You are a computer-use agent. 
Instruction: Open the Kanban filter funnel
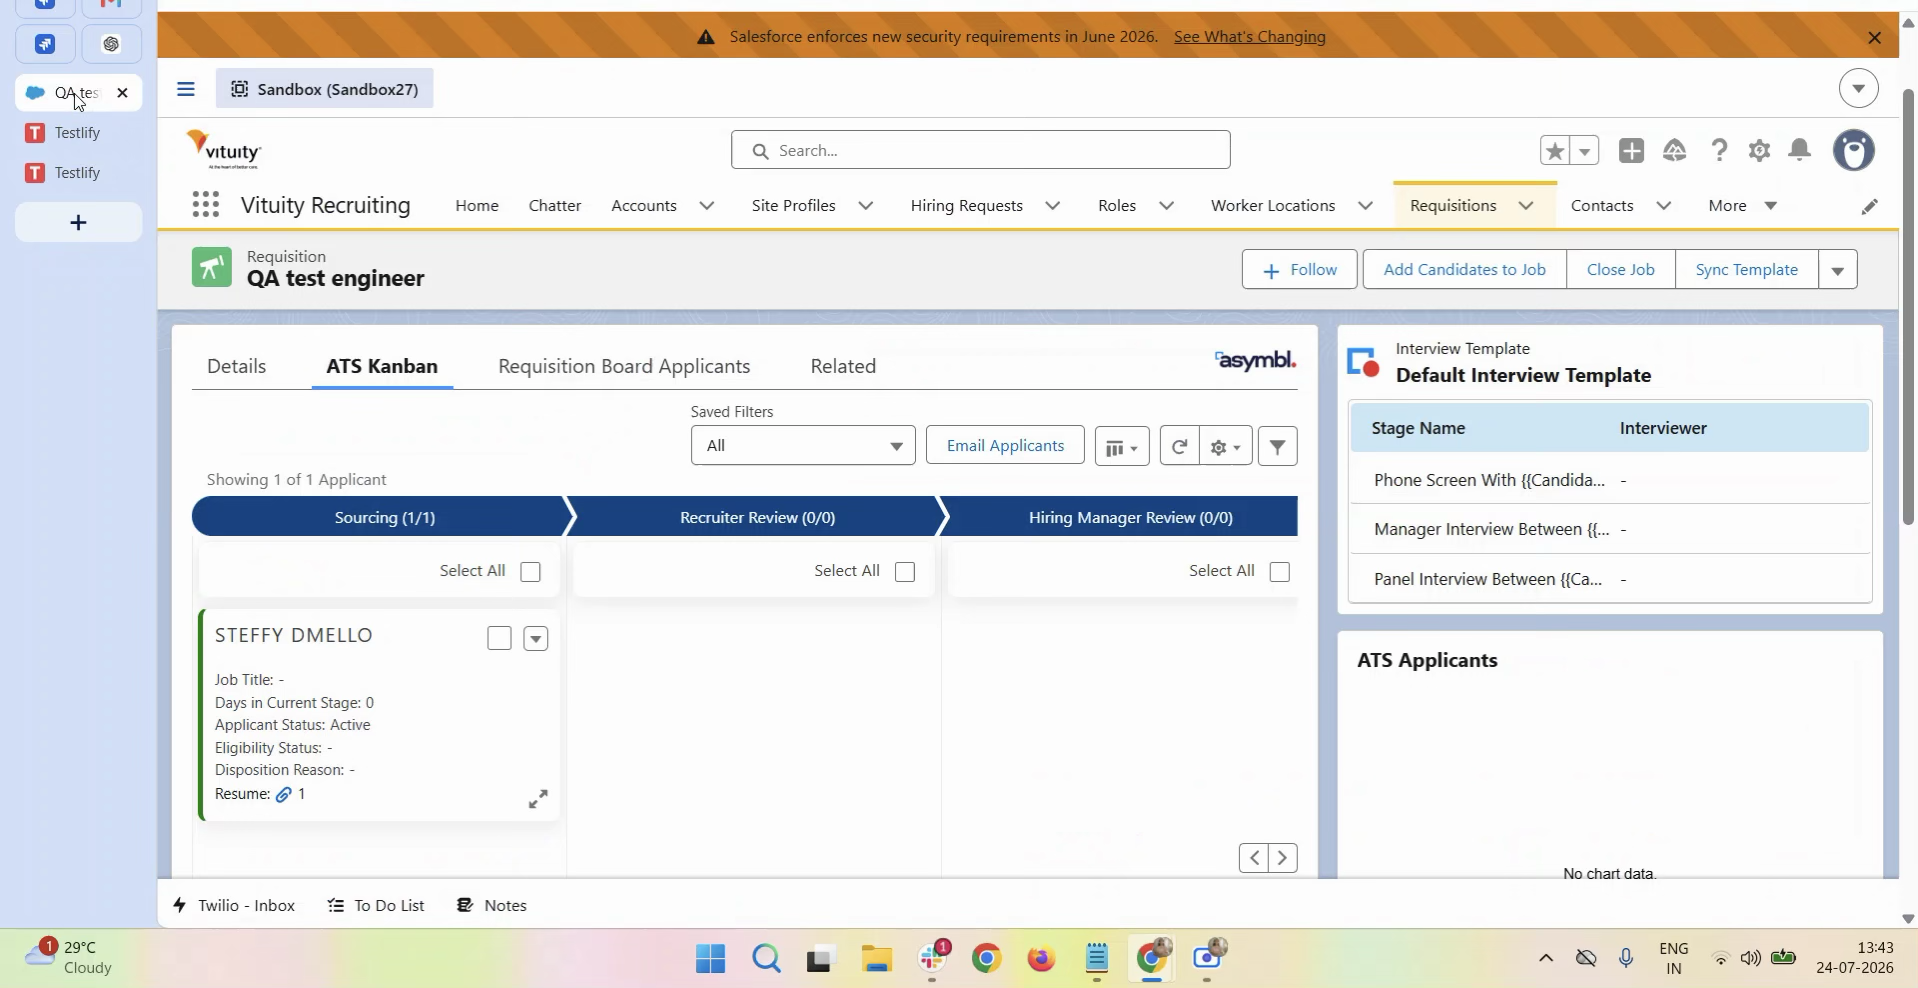[1277, 446]
